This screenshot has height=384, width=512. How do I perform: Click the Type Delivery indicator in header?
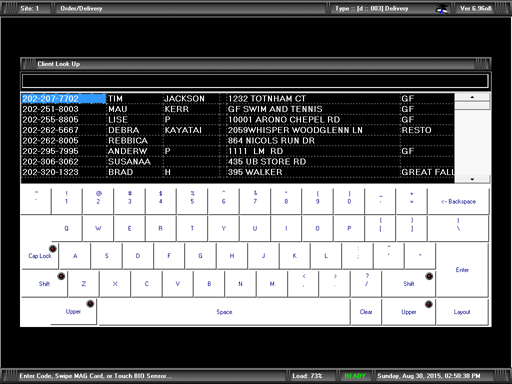click(x=371, y=9)
